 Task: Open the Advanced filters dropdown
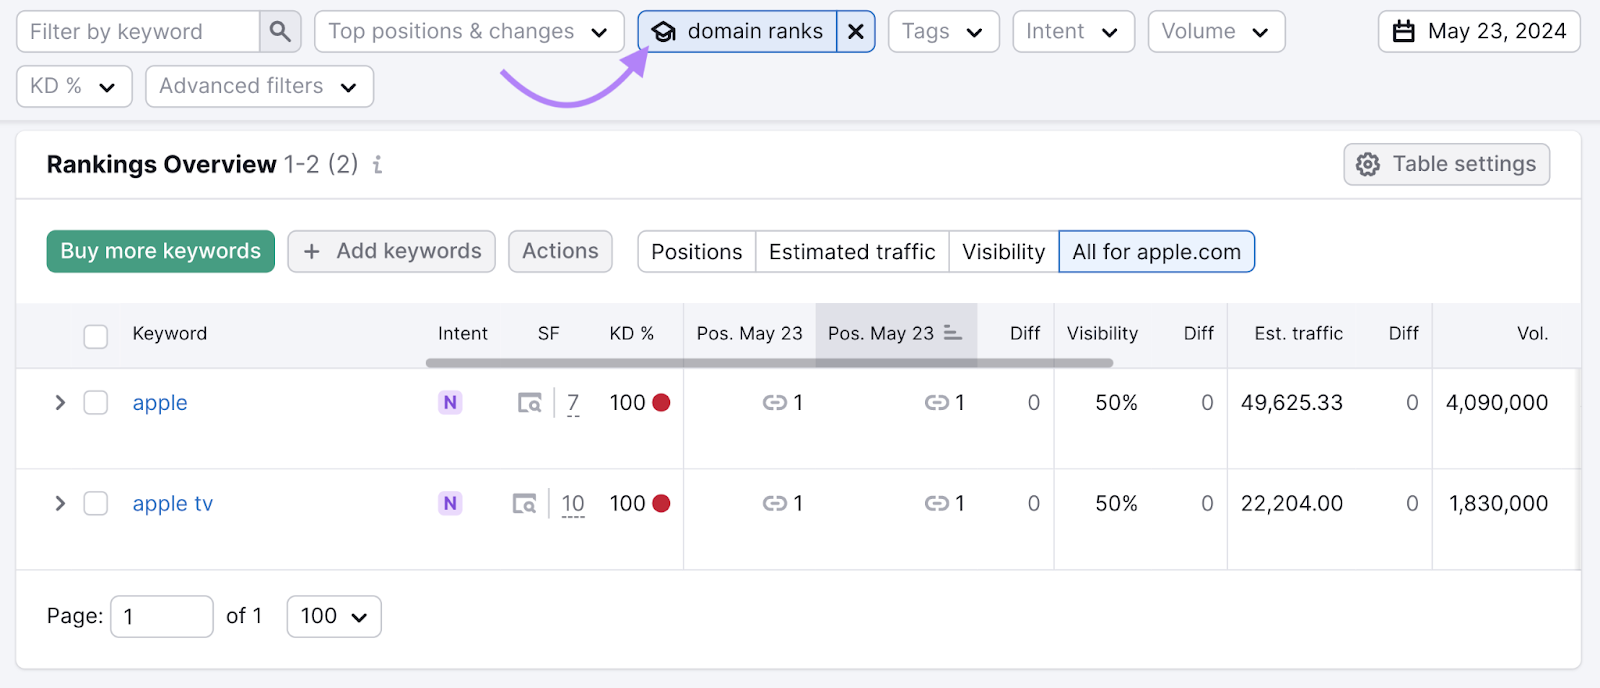tap(259, 87)
